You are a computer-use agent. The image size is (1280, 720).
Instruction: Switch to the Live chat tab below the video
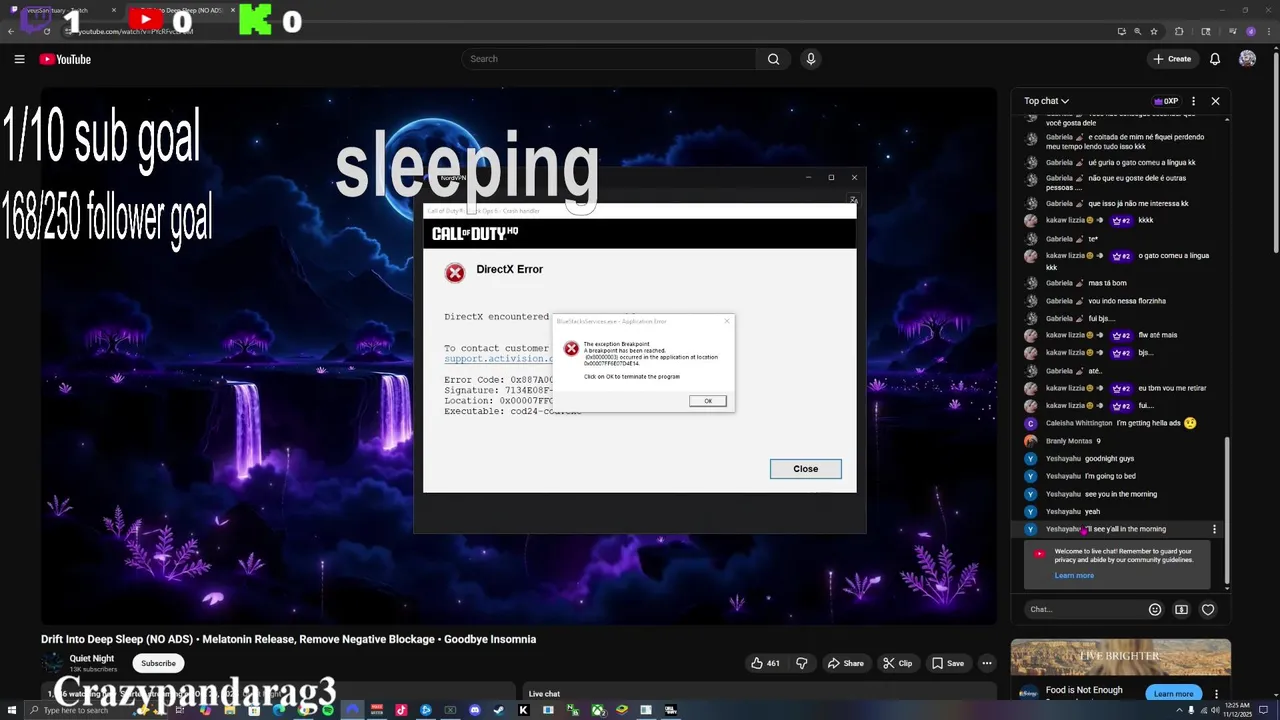click(x=544, y=694)
